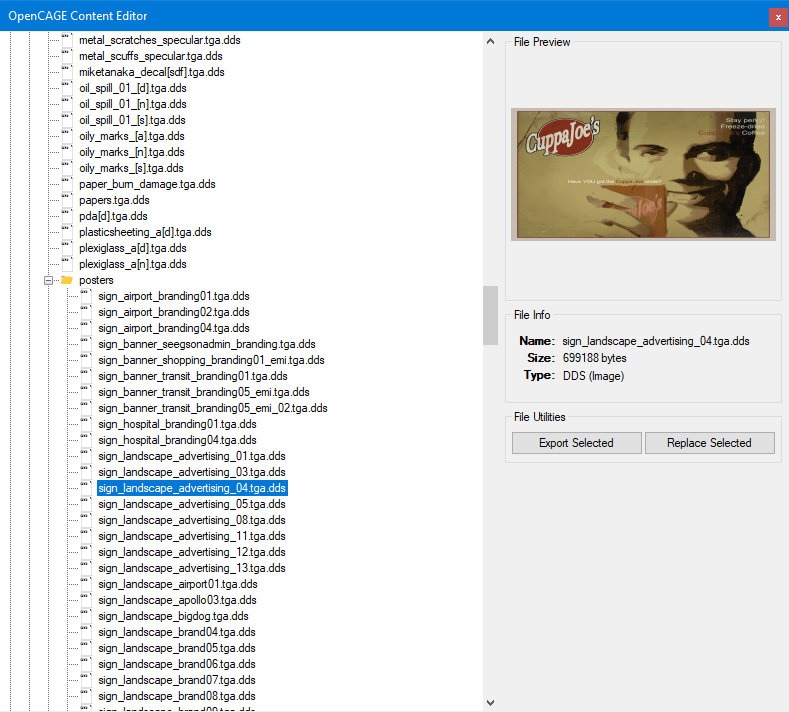Select sign_landscape_brand07.tga.dds
This screenshot has width=789, height=712.
[177, 680]
